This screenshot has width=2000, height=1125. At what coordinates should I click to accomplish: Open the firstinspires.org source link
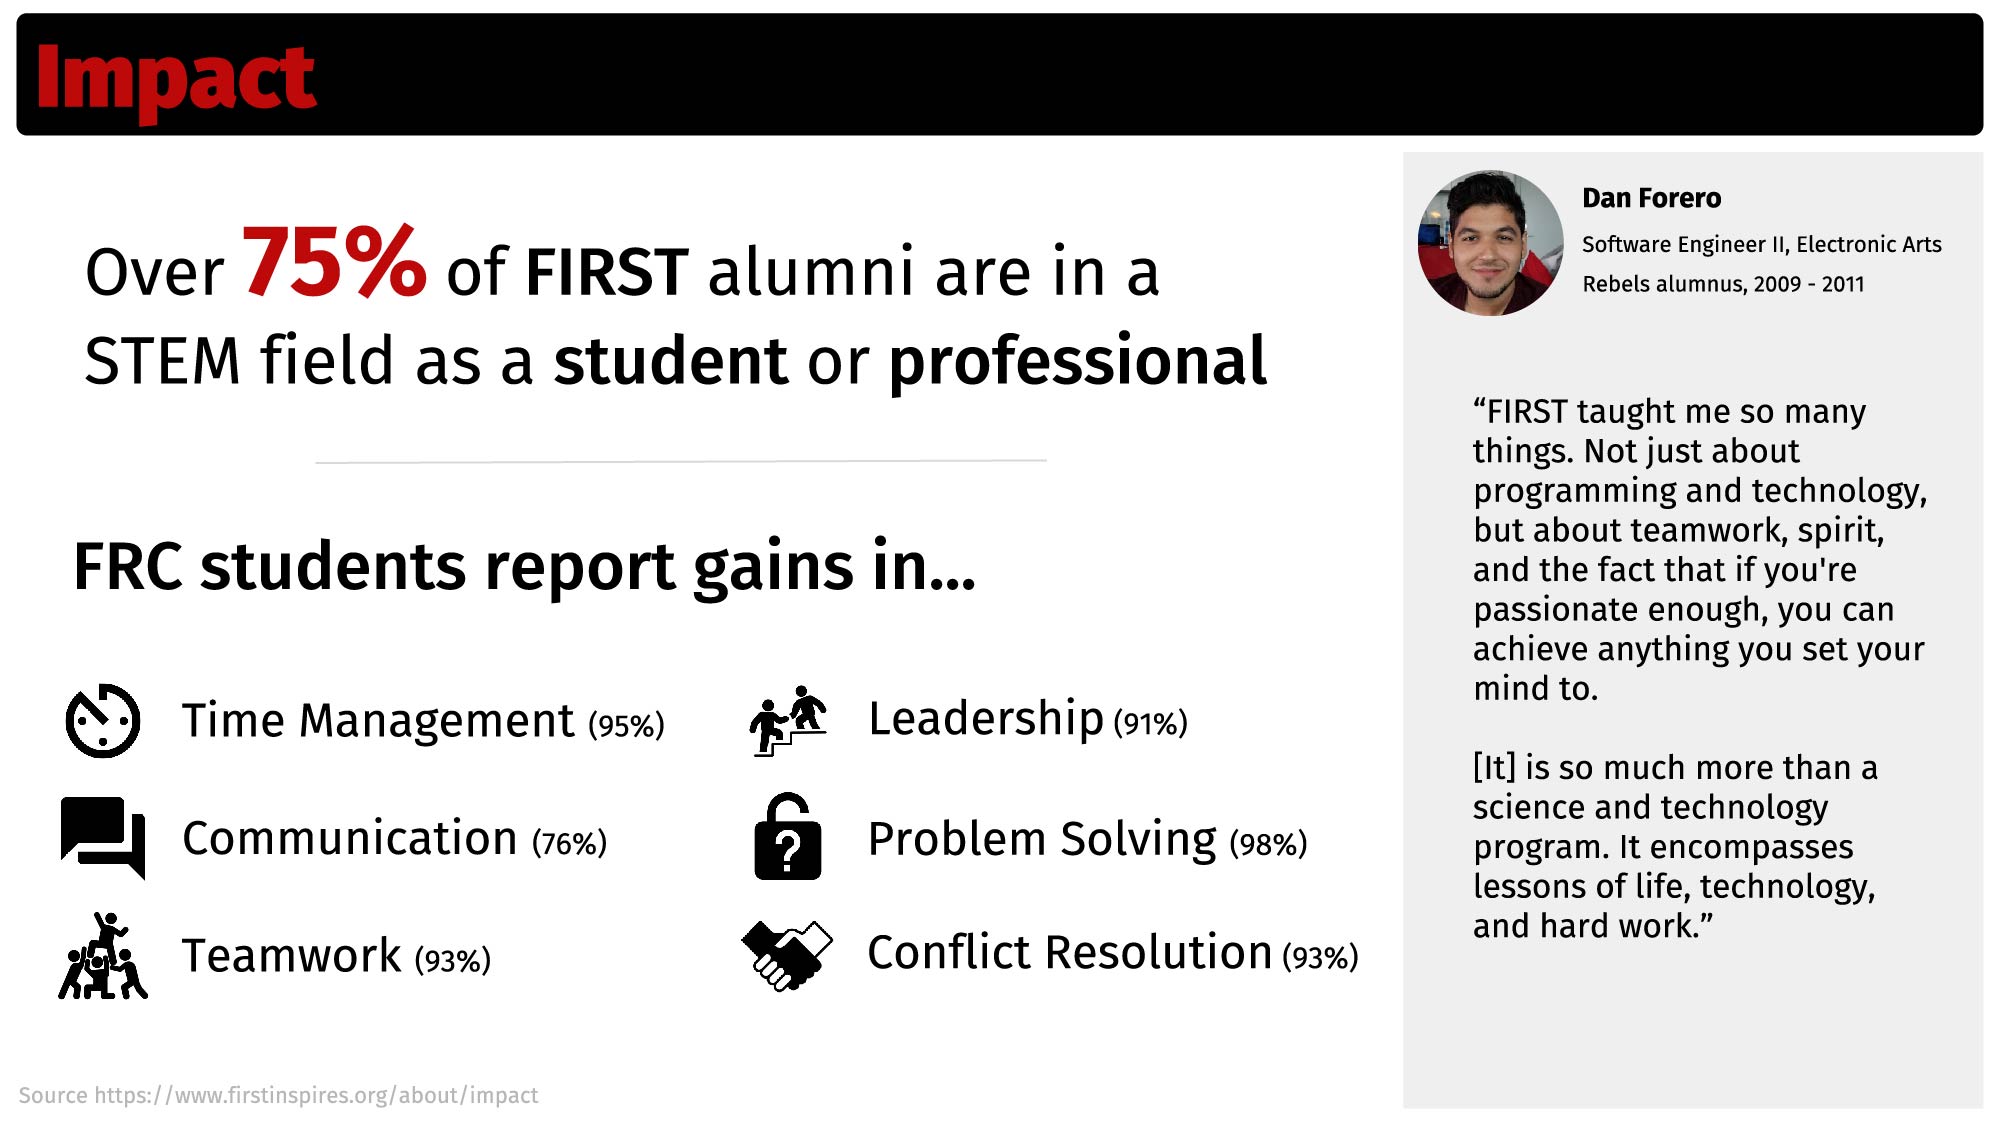[278, 1095]
